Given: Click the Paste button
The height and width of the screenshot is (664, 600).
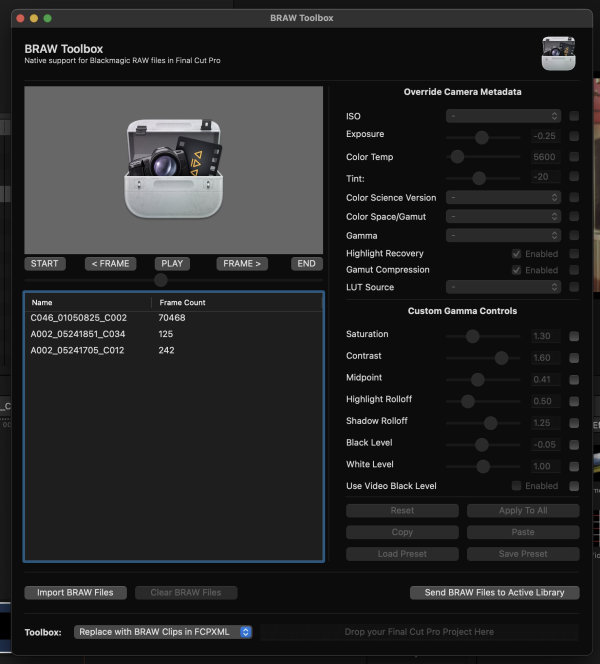Looking at the screenshot, I should [x=523, y=532].
